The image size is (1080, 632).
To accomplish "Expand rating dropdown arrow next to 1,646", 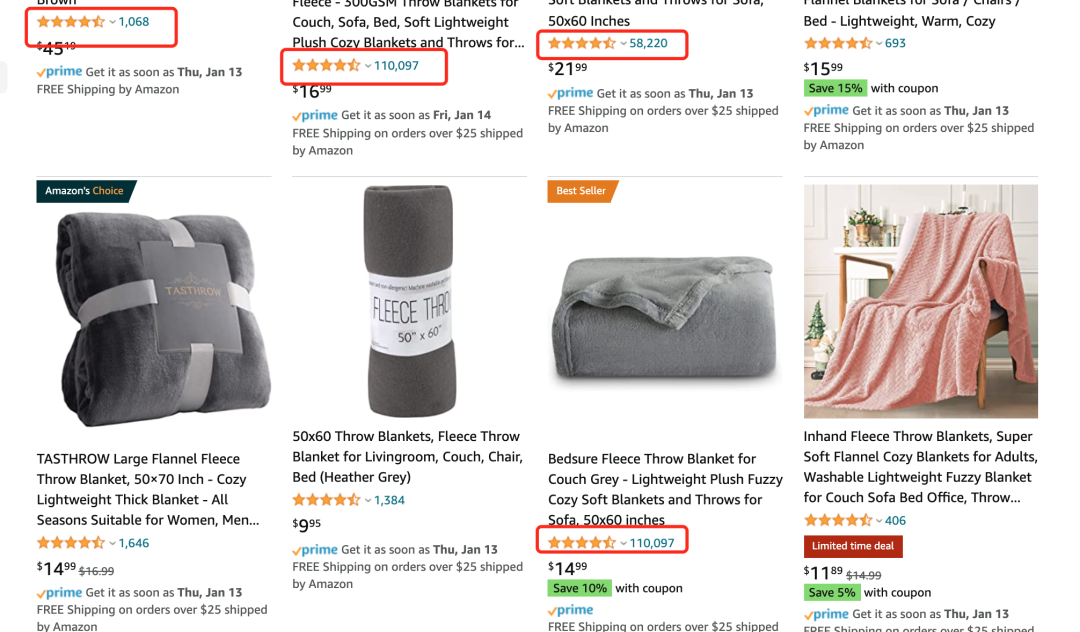I will (x=112, y=543).
